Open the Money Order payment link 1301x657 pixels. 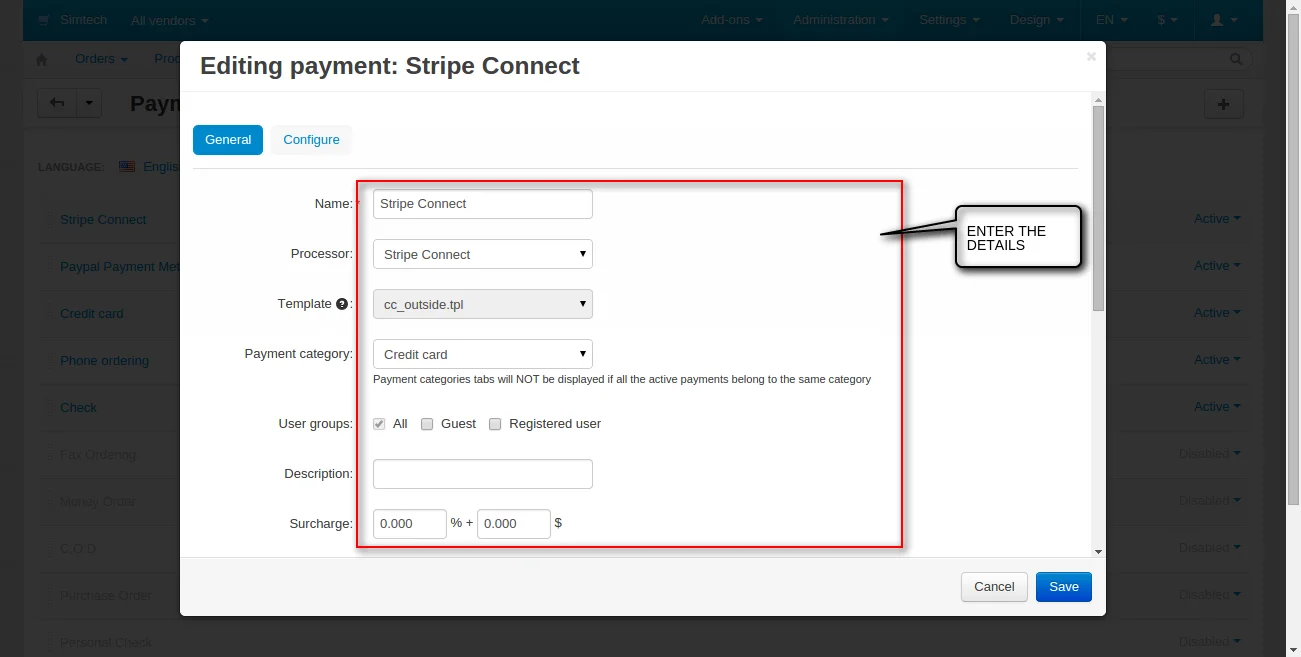[x=97, y=502]
